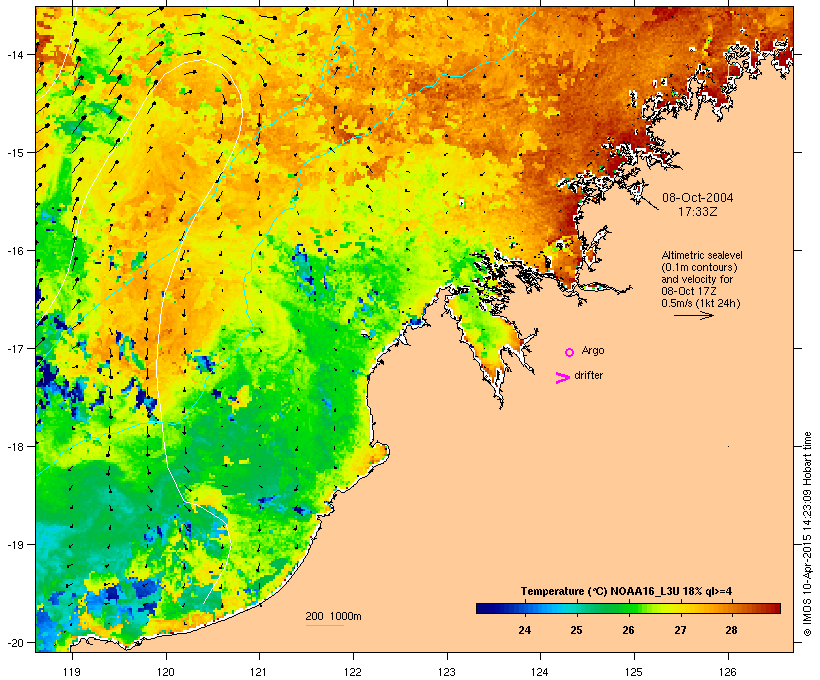This screenshot has width=820, height=680.
Task: Click the colorbar tick value 27
Action: (680, 630)
